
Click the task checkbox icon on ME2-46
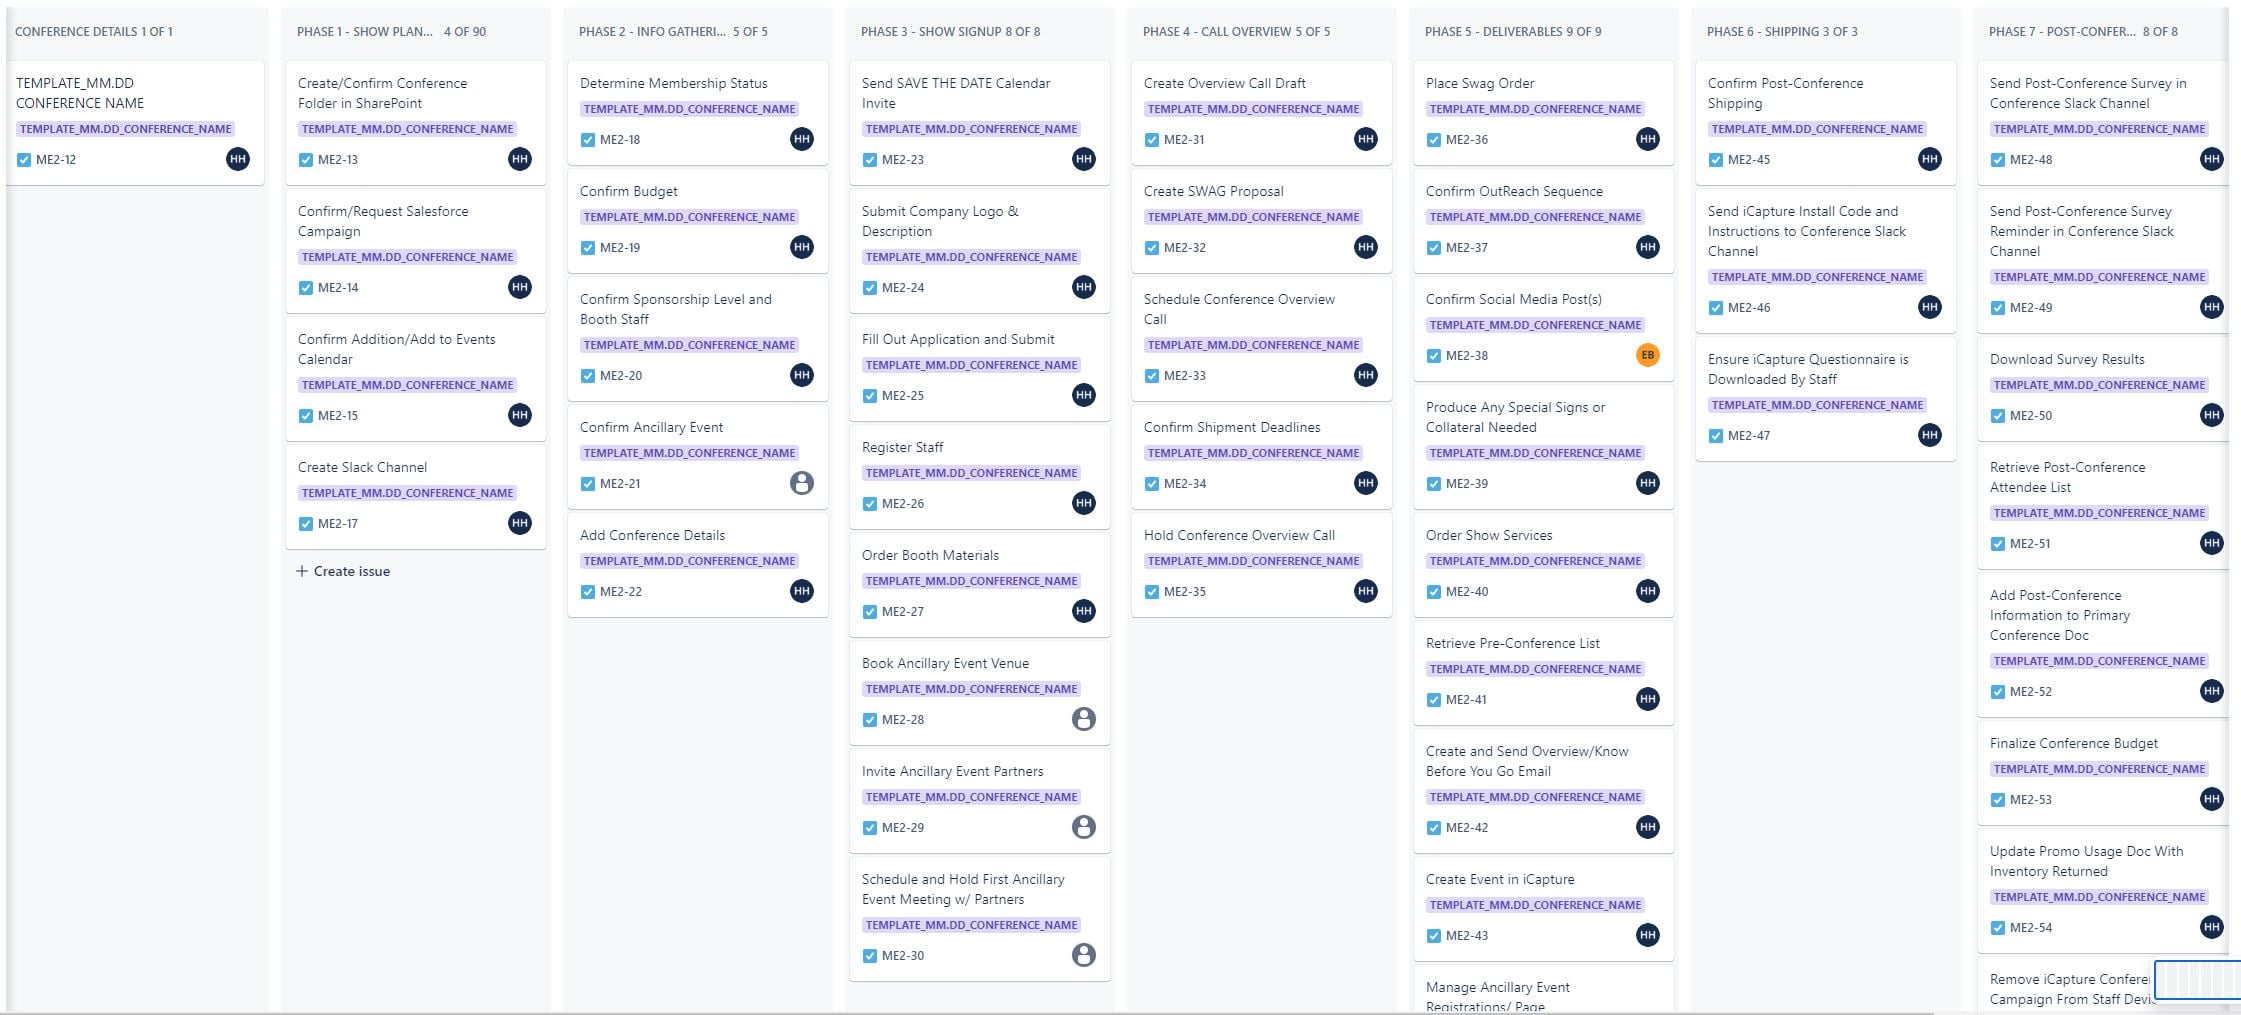(x=1716, y=308)
